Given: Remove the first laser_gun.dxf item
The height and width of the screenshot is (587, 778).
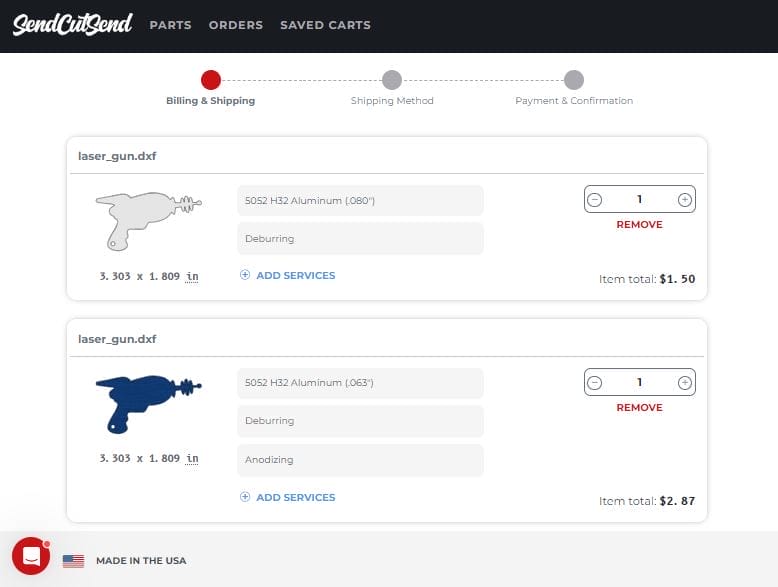Looking at the screenshot, I should tap(639, 225).
